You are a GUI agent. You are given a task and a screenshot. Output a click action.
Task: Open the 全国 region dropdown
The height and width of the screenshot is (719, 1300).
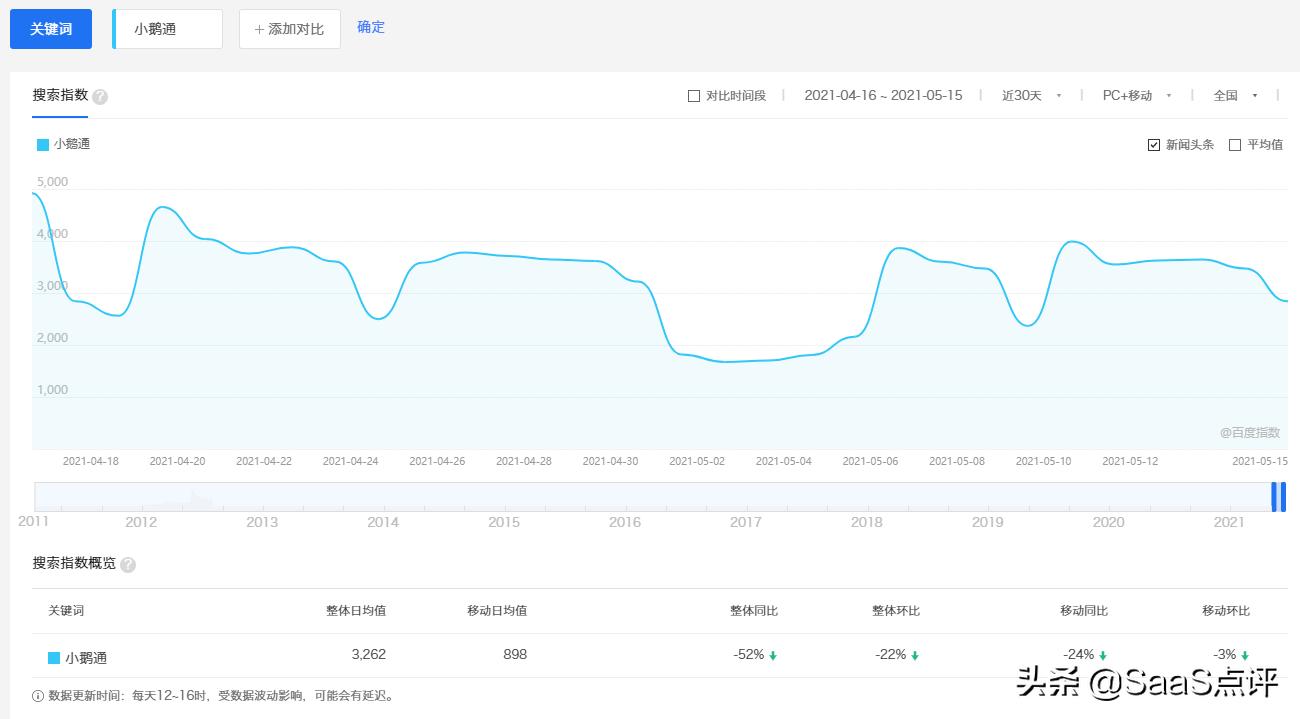(x=1235, y=95)
